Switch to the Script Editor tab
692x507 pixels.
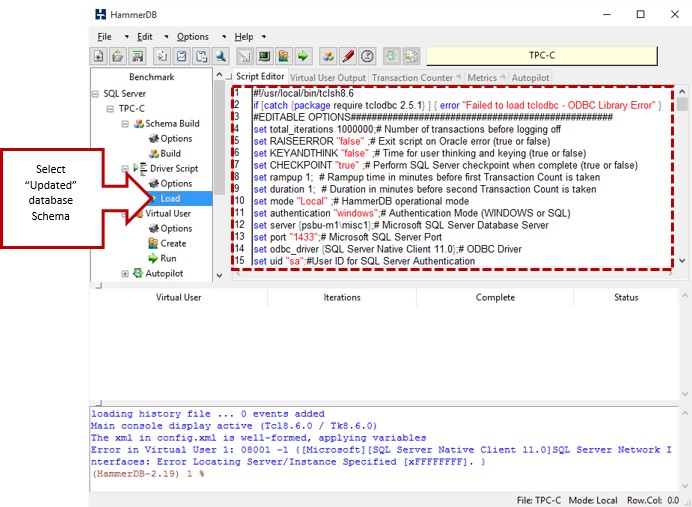pyautogui.click(x=260, y=76)
